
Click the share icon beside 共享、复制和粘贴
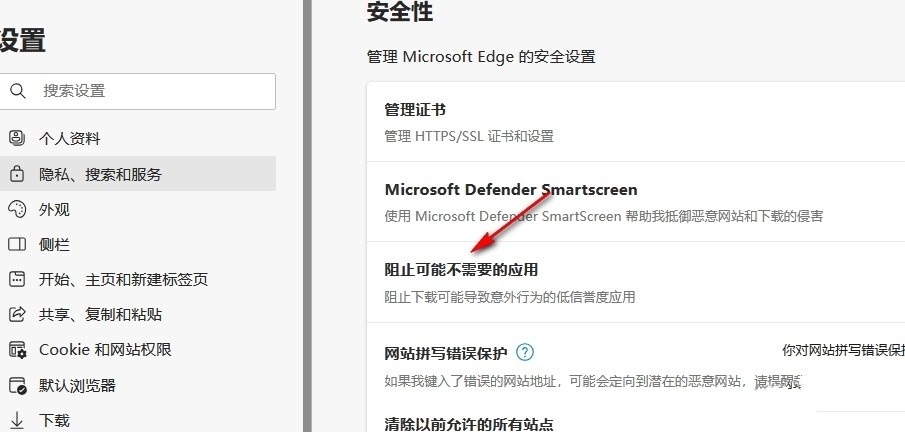[x=18, y=314]
